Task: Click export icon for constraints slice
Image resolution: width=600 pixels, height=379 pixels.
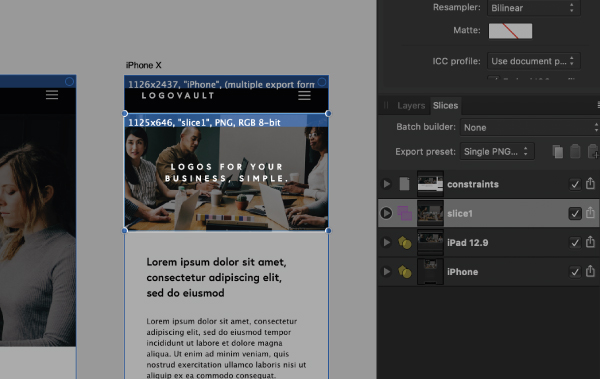Action: click(x=590, y=184)
